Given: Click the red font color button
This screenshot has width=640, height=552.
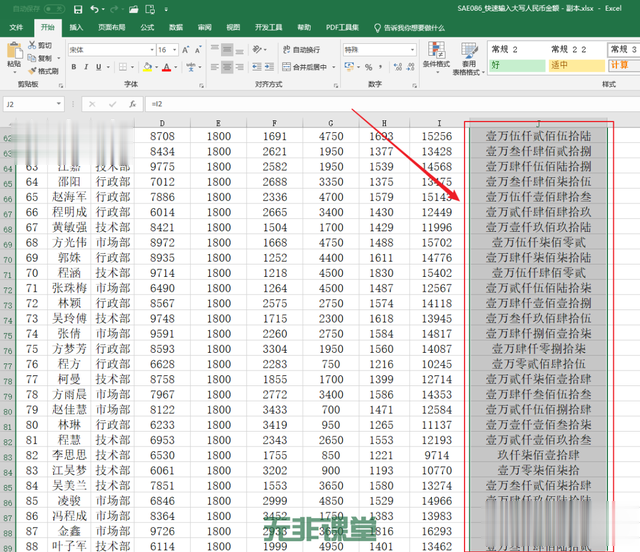Looking at the screenshot, I should (167, 67).
